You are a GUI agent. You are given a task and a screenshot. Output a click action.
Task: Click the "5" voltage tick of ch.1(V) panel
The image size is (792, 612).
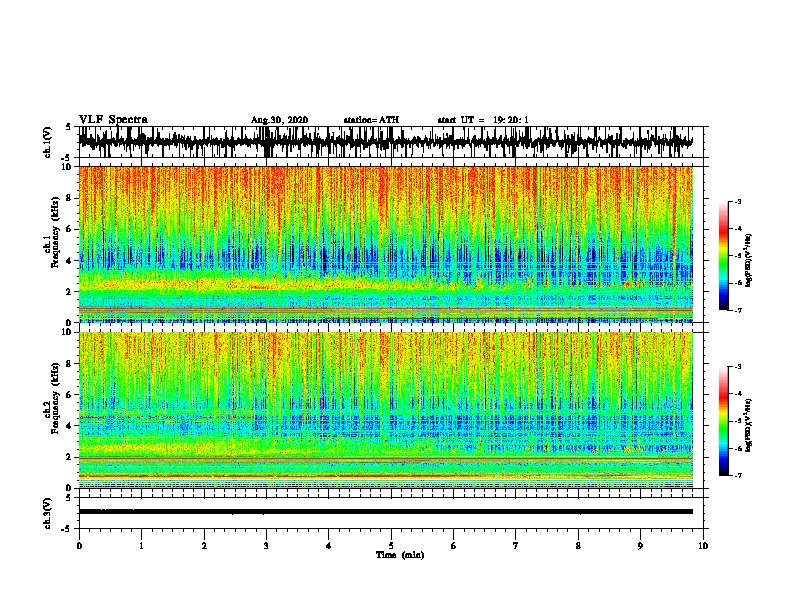point(69,127)
